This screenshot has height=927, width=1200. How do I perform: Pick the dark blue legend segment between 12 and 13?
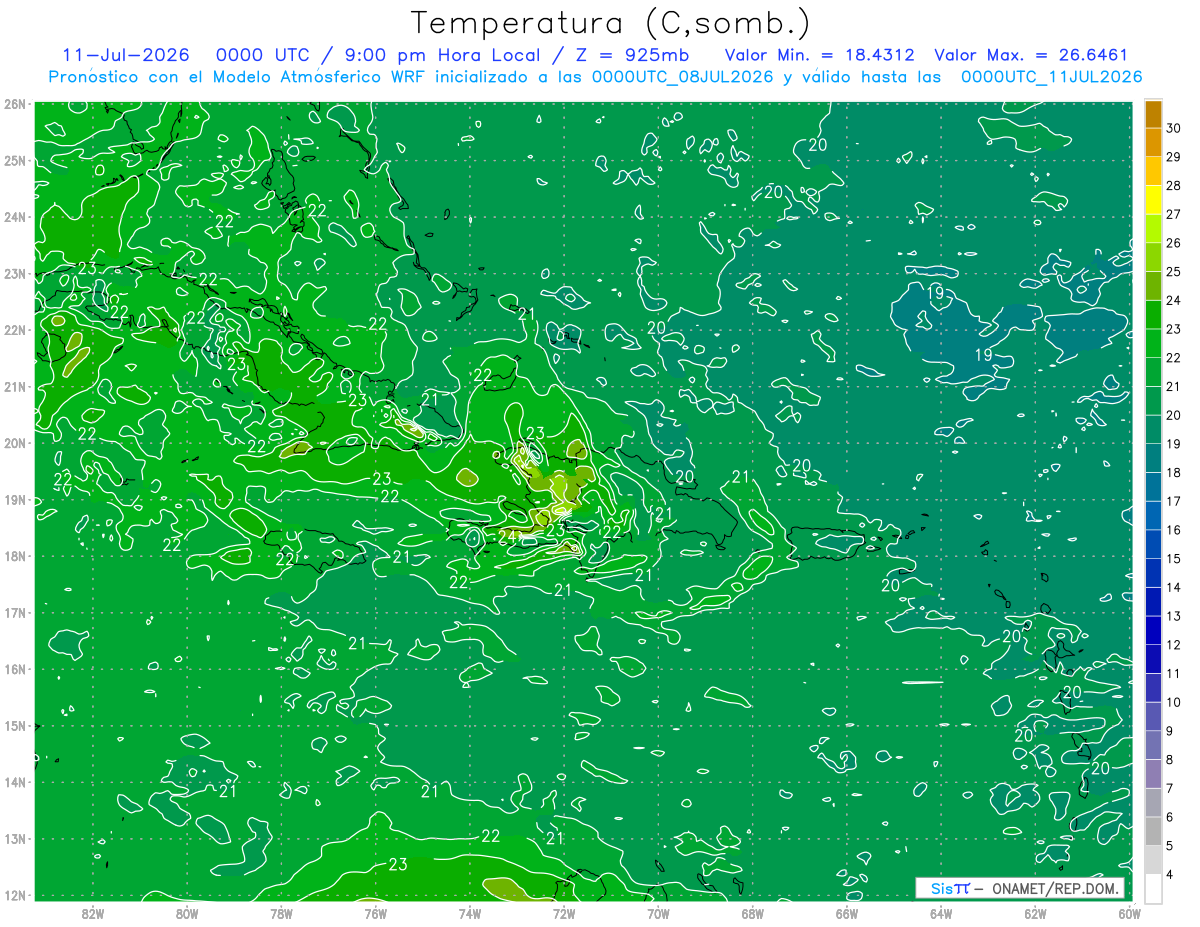coord(1153,630)
